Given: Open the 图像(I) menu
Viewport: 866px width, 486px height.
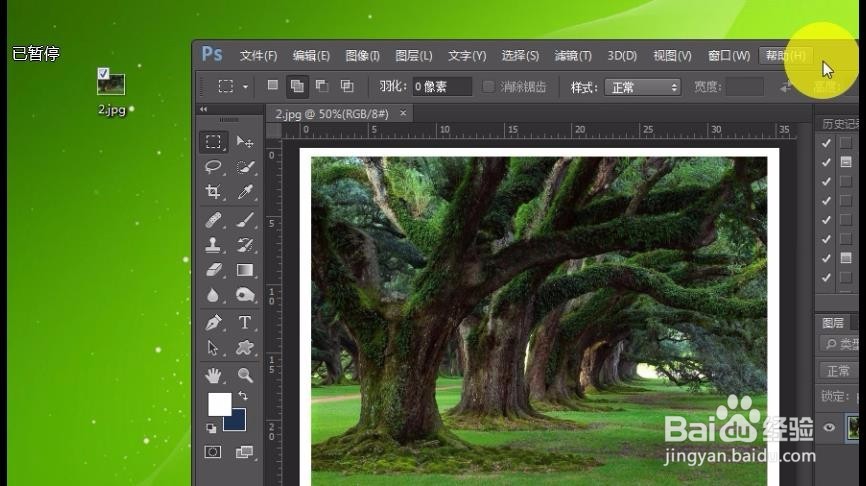Looking at the screenshot, I should click(x=362, y=56).
